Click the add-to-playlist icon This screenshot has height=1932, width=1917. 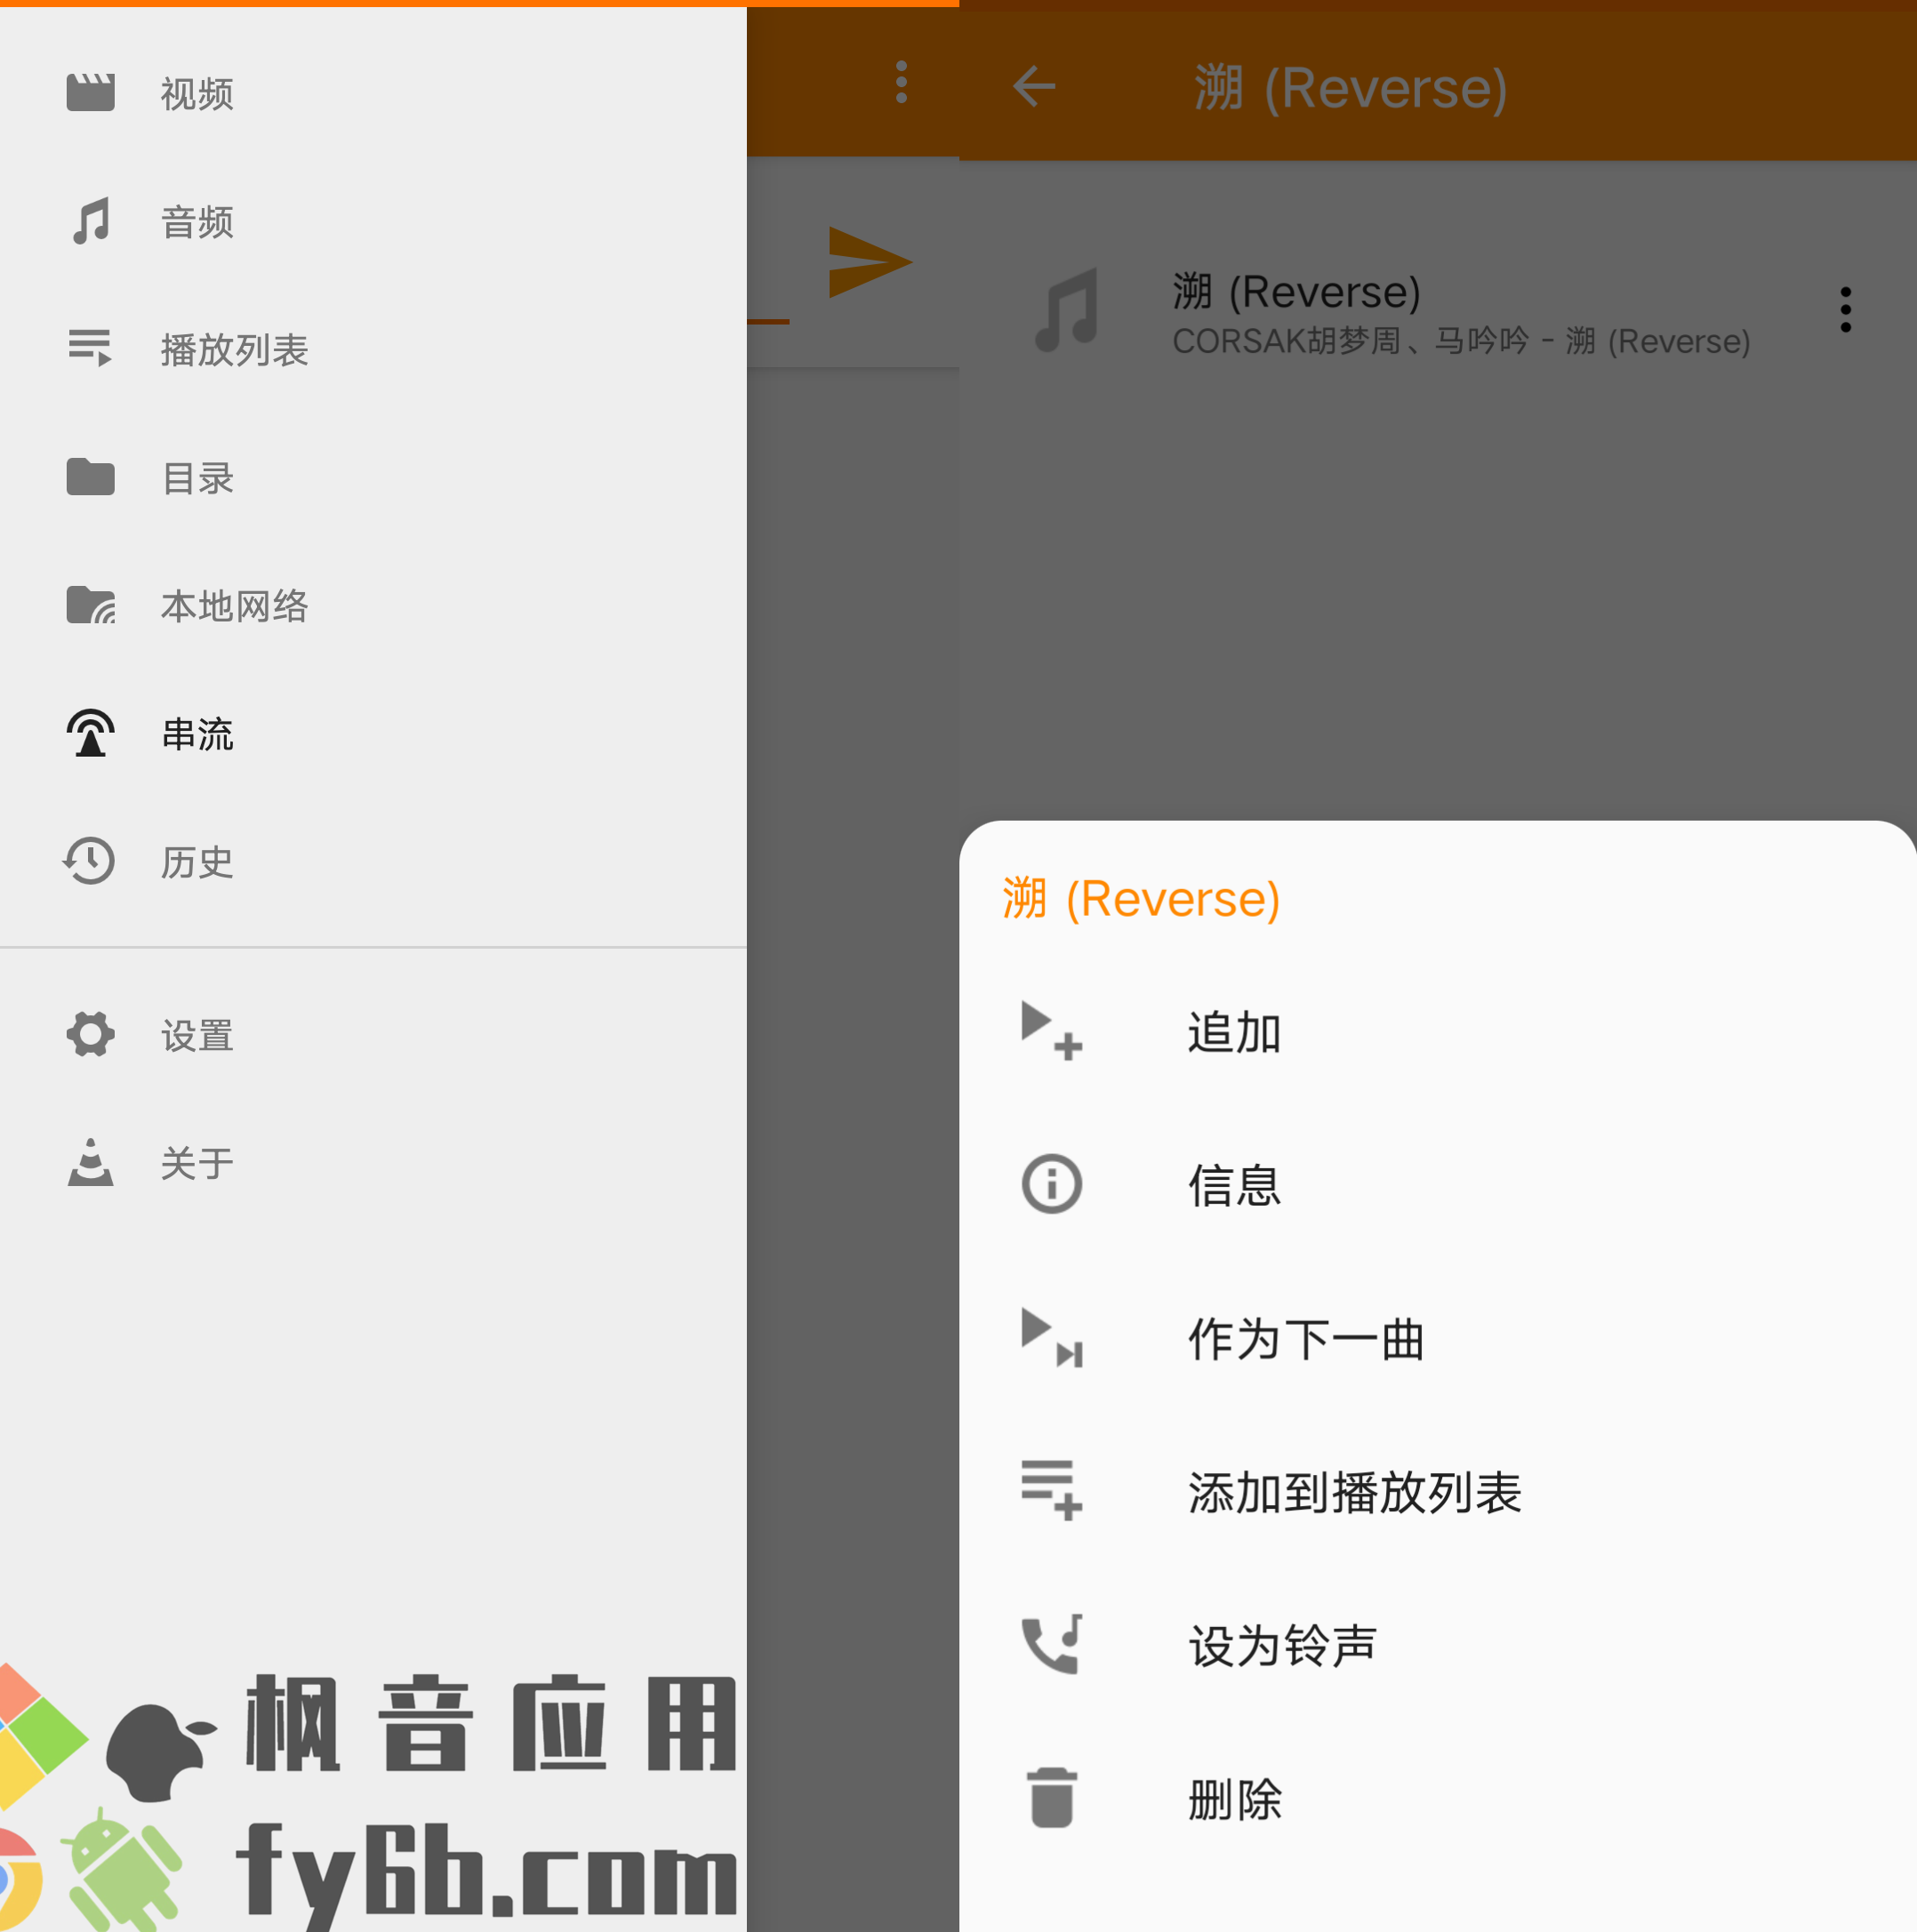[x=1052, y=1491]
